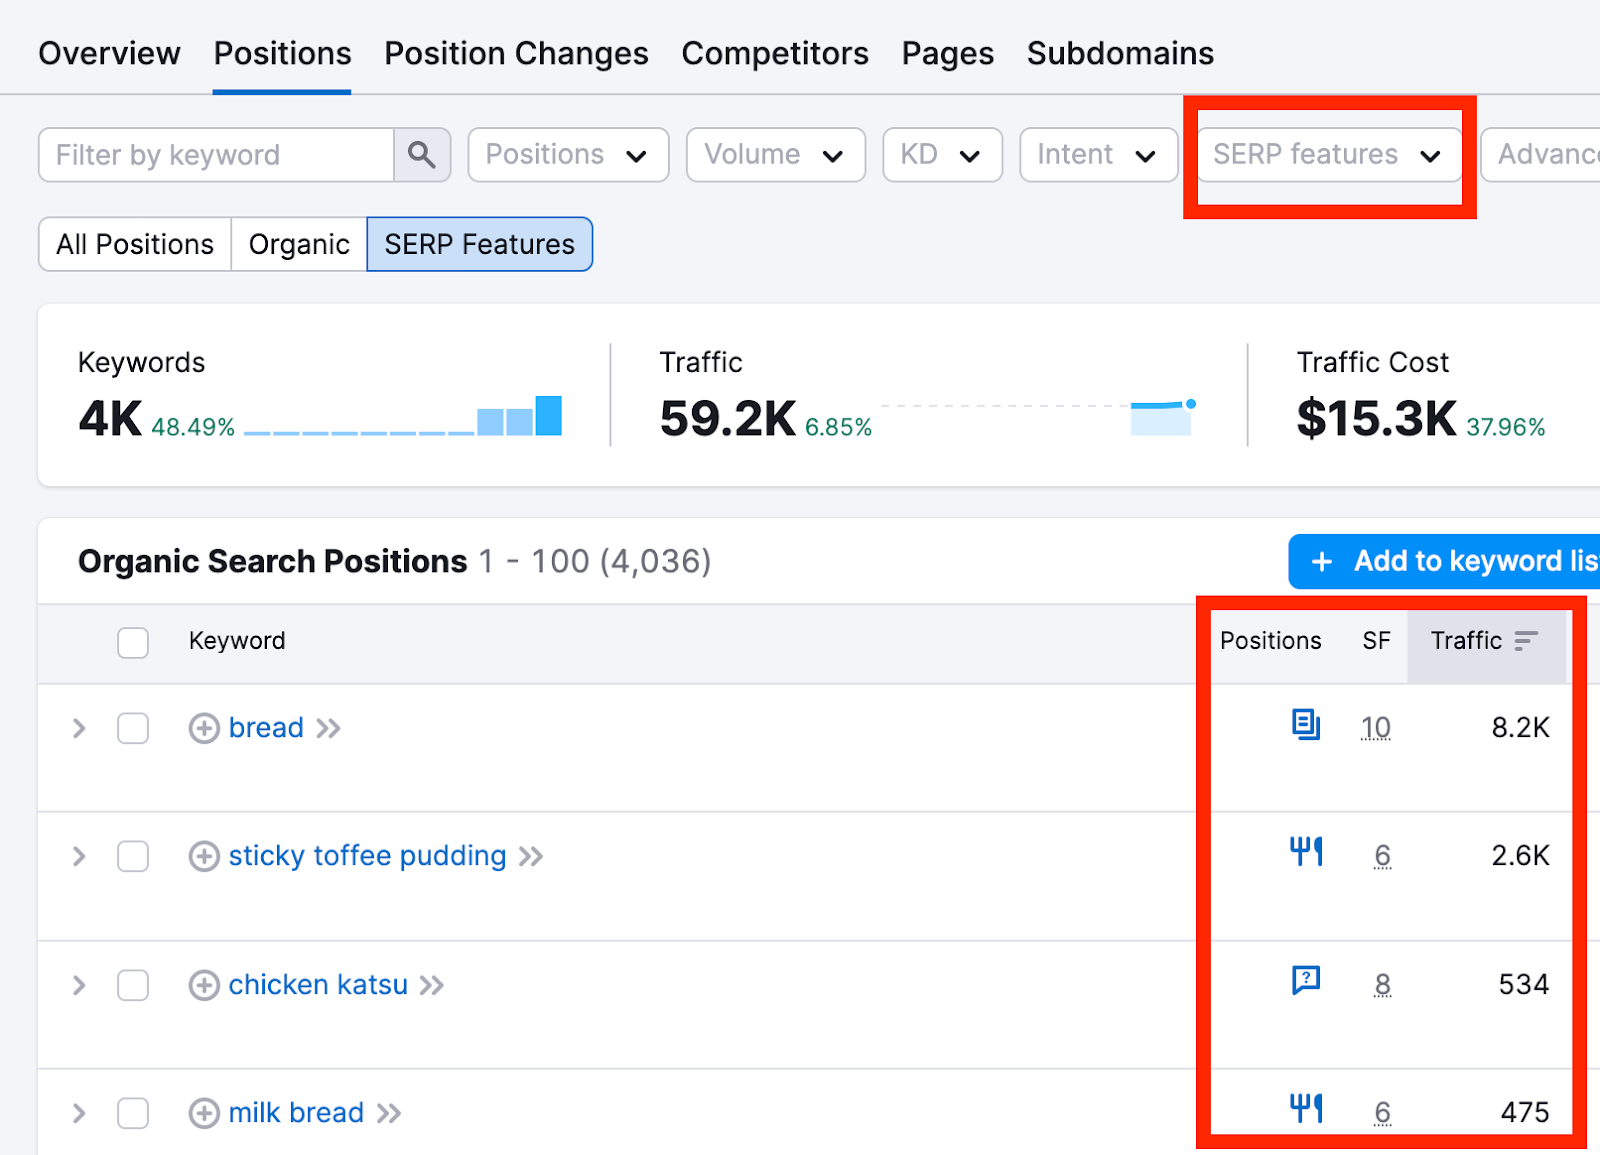Image resolution: width=1600 pixels, height=1155 pixels.
Task: Click the plus icon beside chicken katsu
Action: (204, 985)
